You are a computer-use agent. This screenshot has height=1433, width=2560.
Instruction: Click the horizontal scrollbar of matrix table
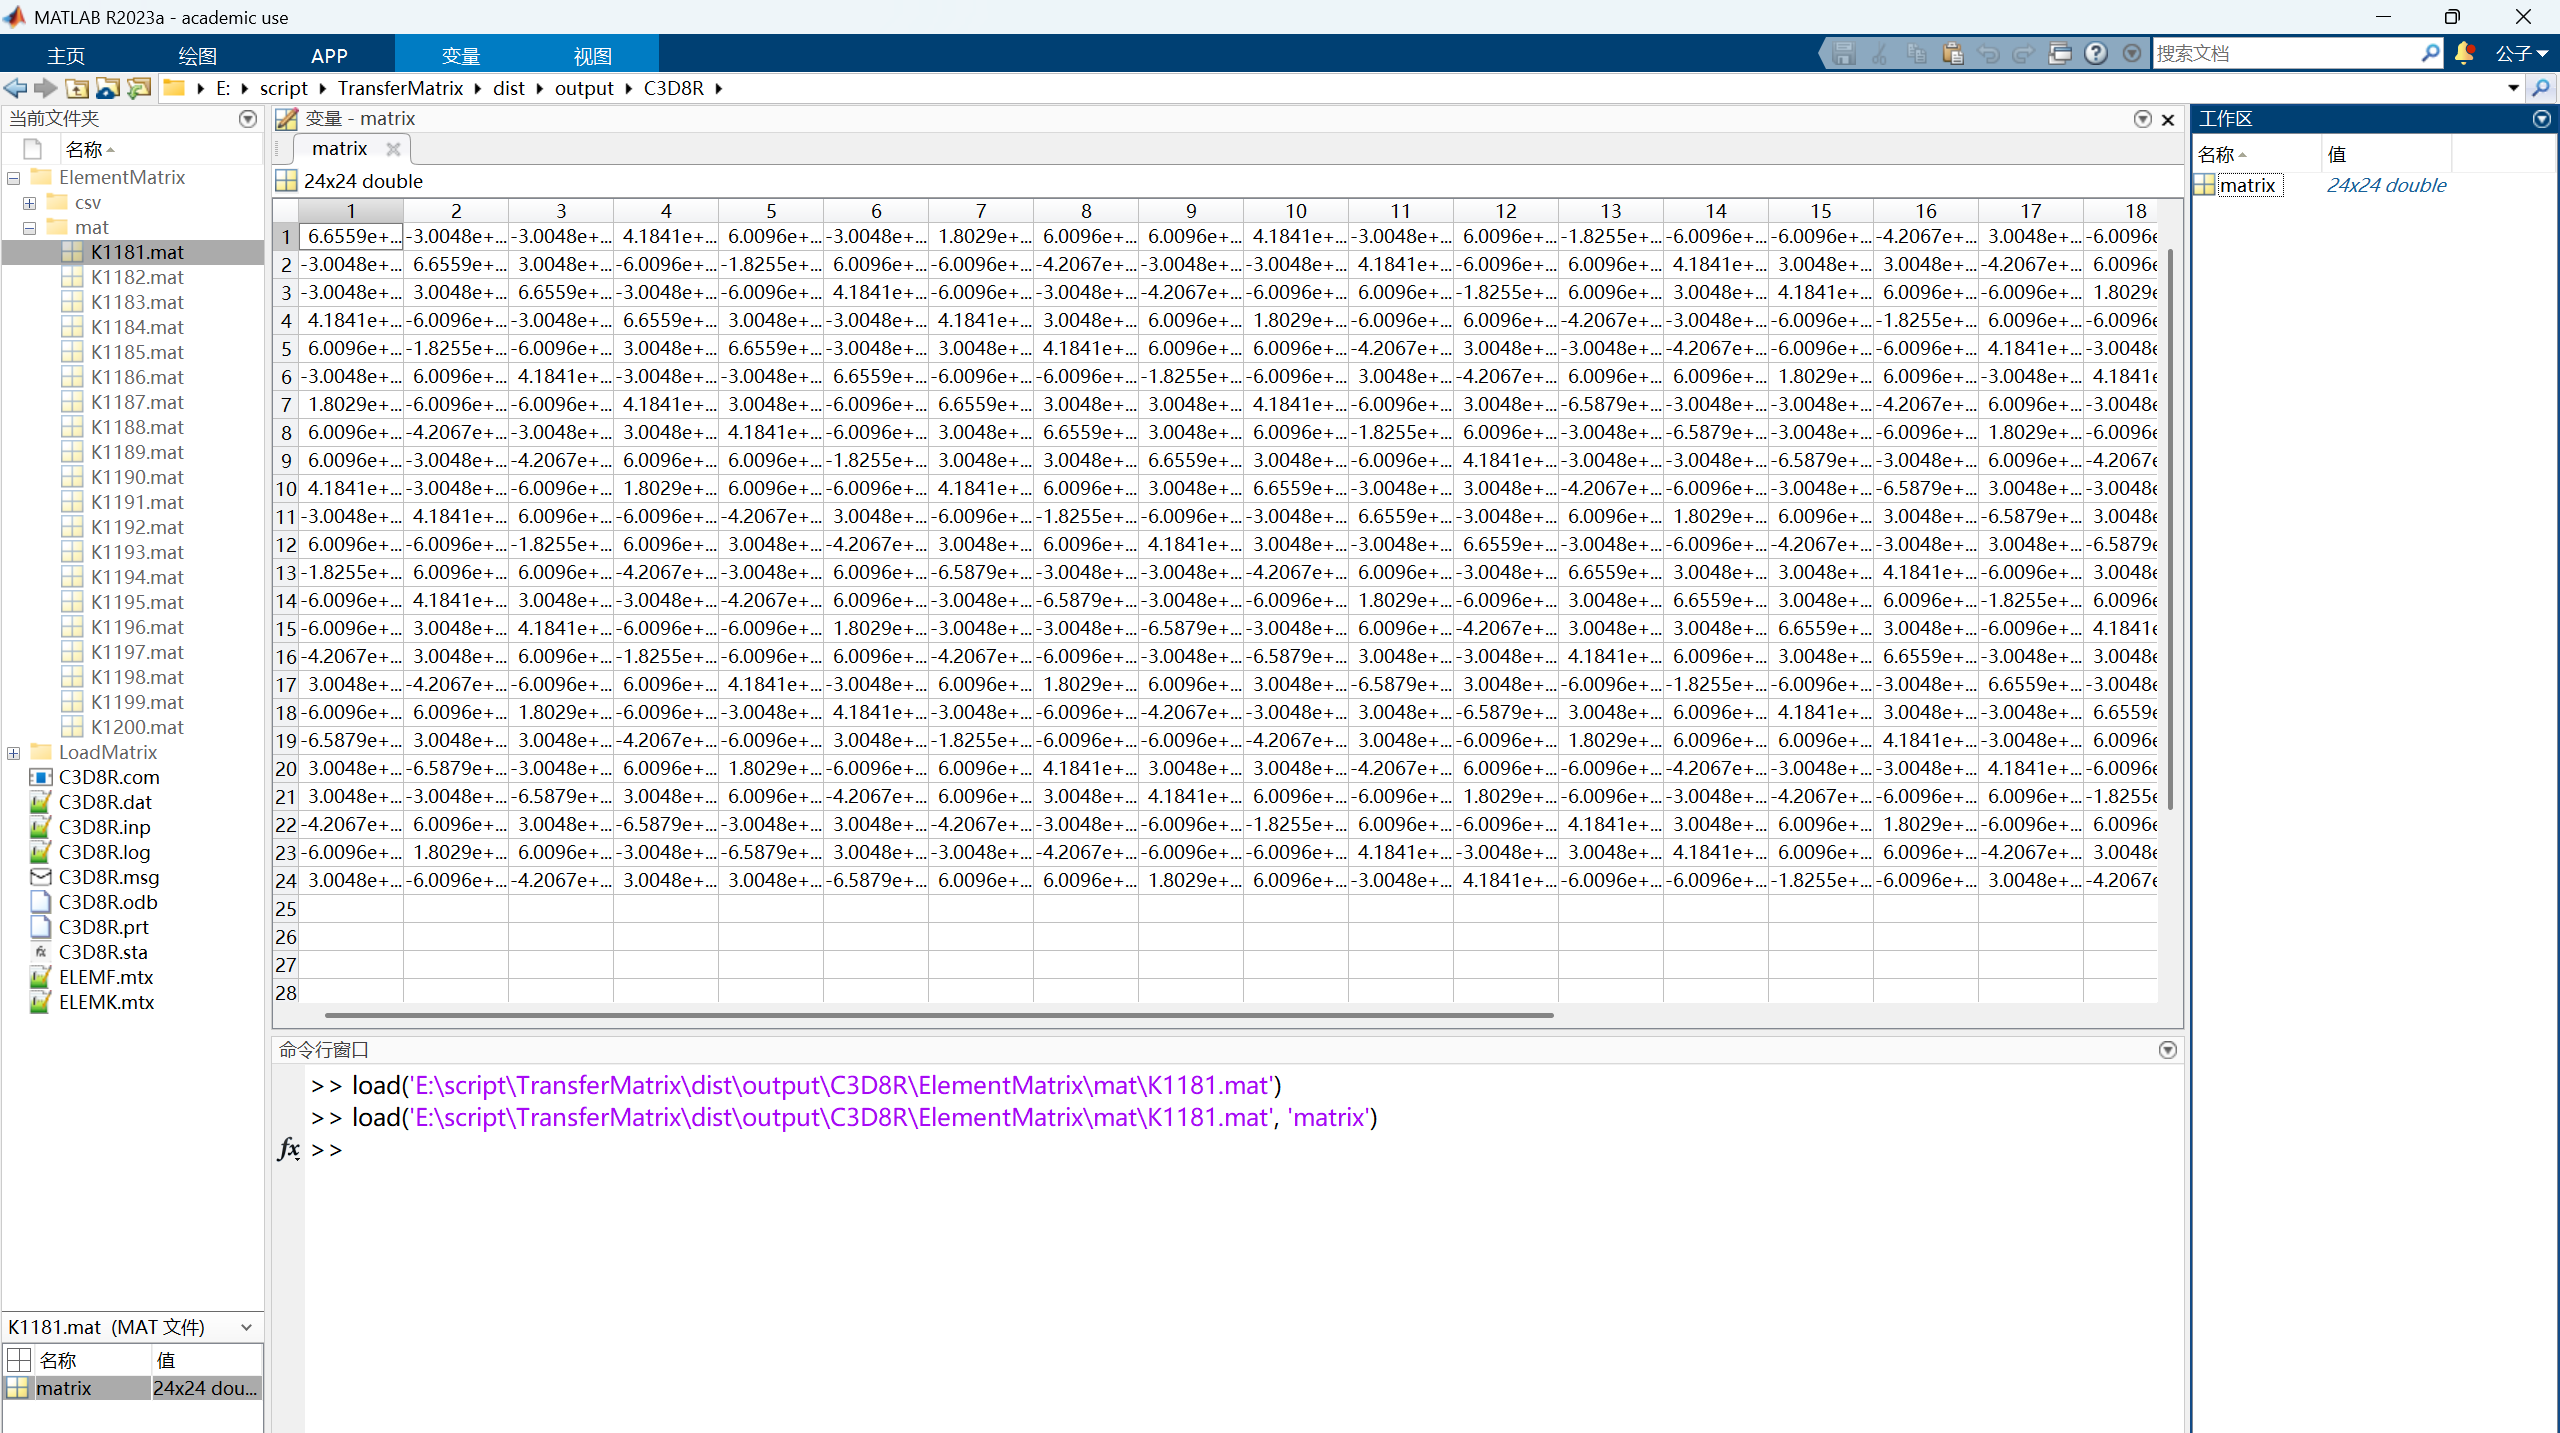(939, 1015)
